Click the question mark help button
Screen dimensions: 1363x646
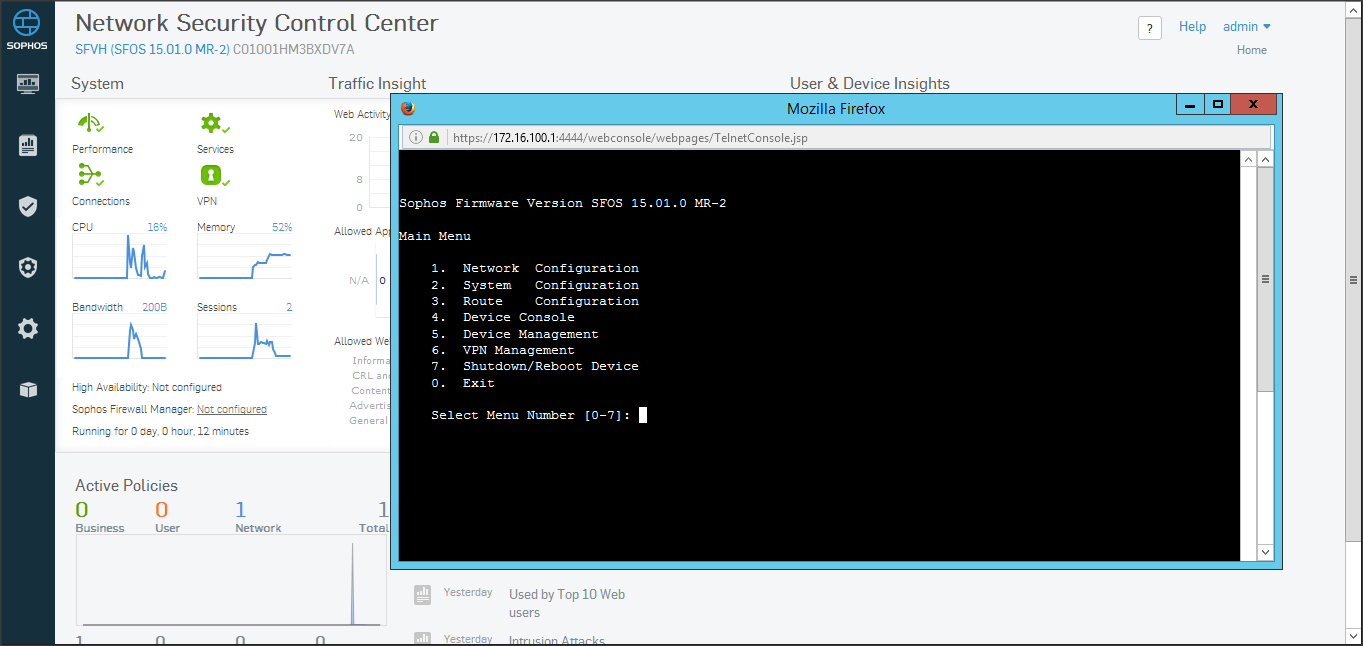1150,28
